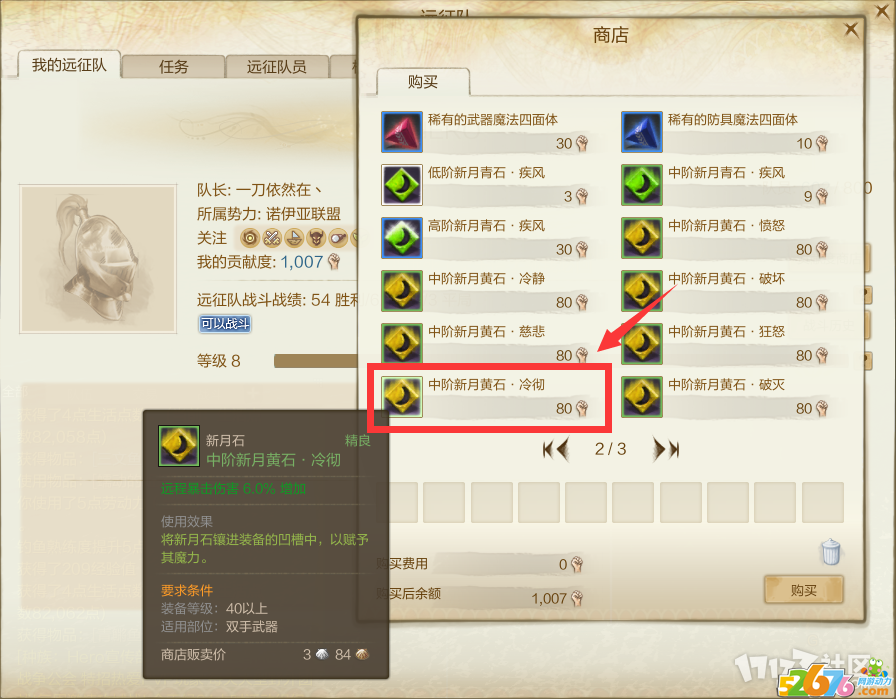Pick the 中阶新月黄石·冷彻 item icon
896x699 pixels.
402,397
